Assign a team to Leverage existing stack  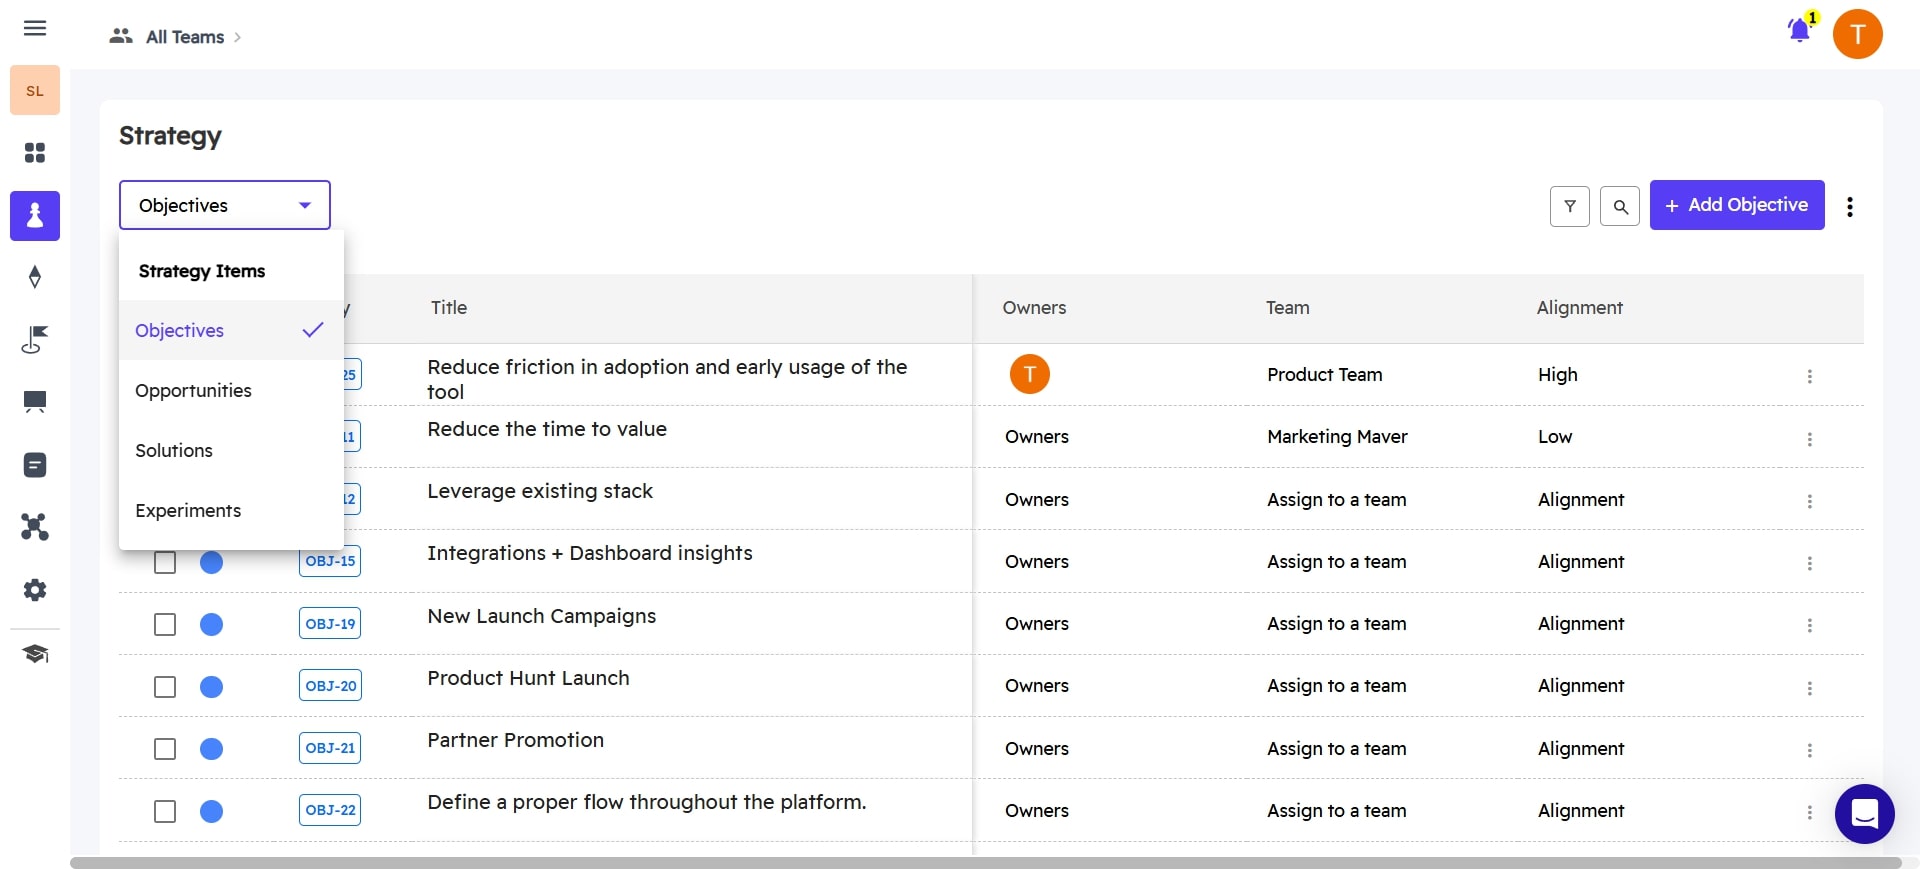coord(1336,499)
